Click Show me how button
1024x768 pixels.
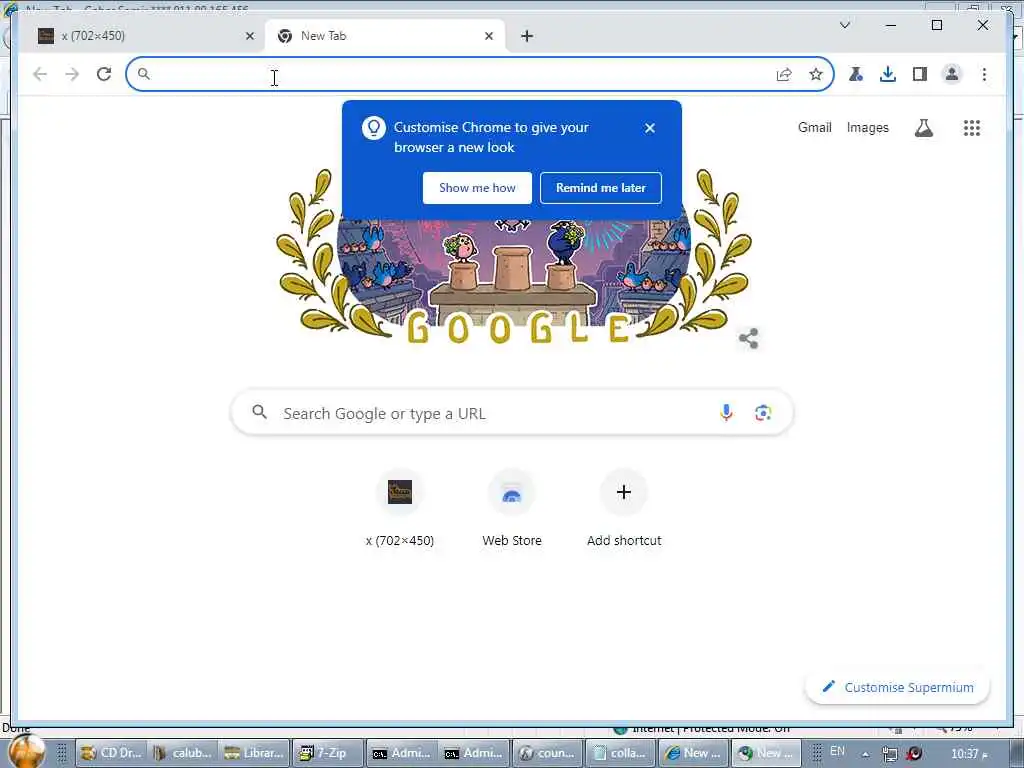(477, 188)
